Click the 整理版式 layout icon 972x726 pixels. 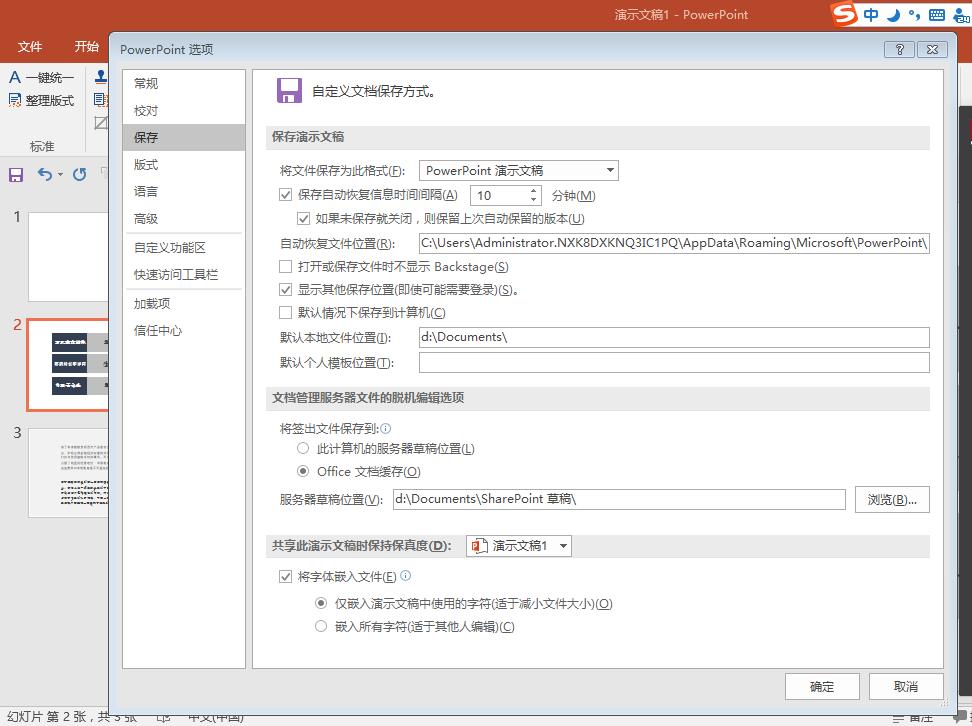16,100
